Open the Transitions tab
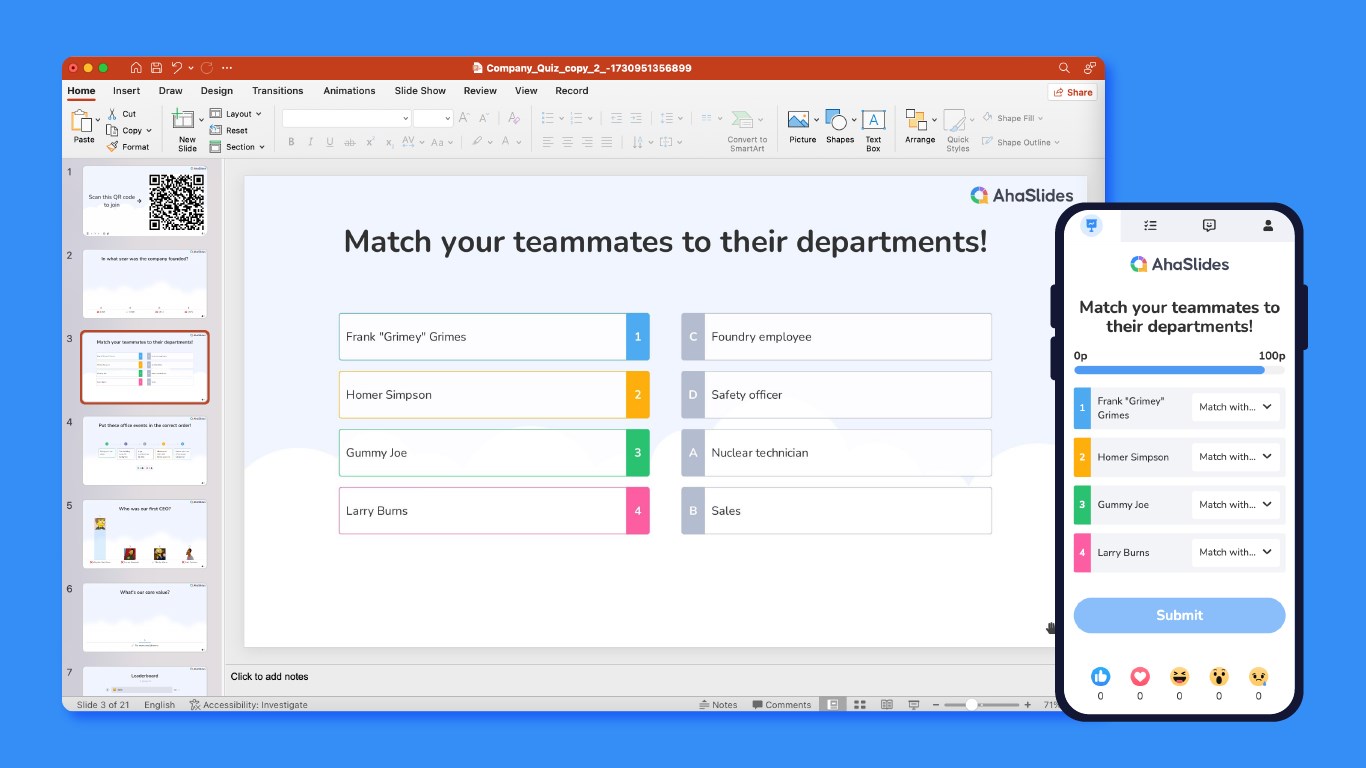 click(x=277, y=91)
